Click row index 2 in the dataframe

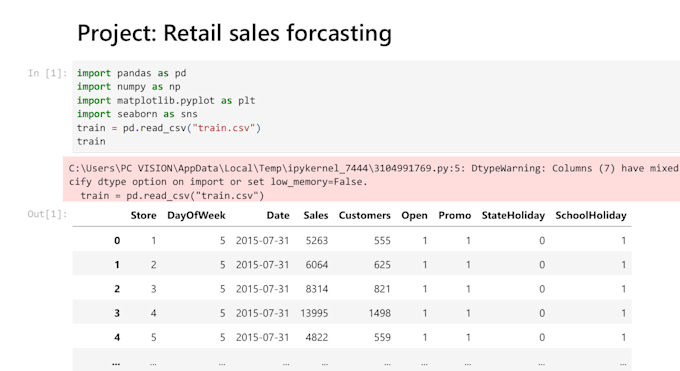click(117, 289)
